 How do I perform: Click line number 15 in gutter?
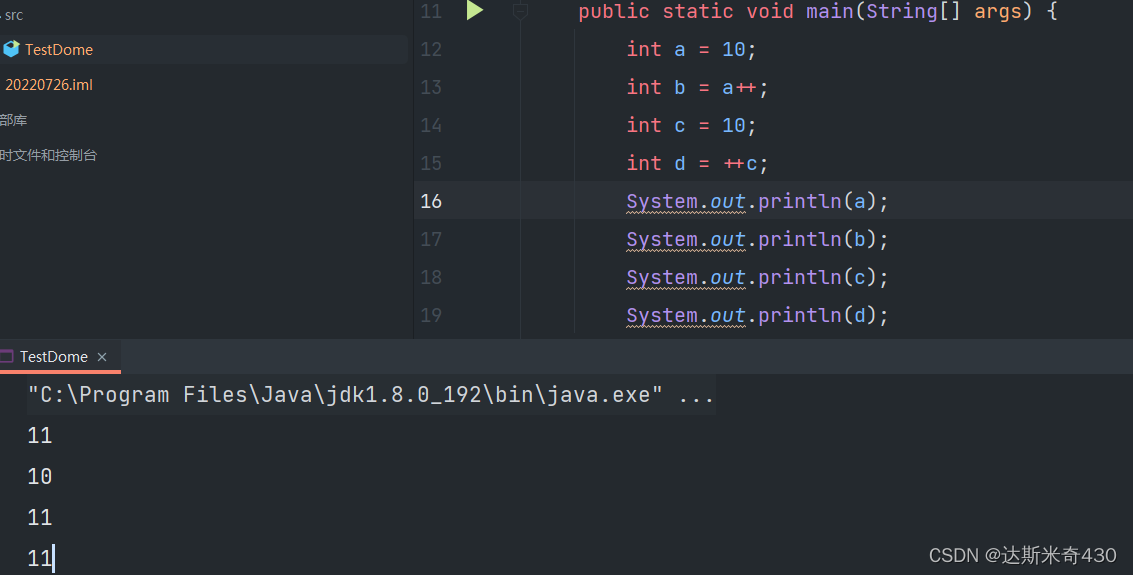[431, 163]
